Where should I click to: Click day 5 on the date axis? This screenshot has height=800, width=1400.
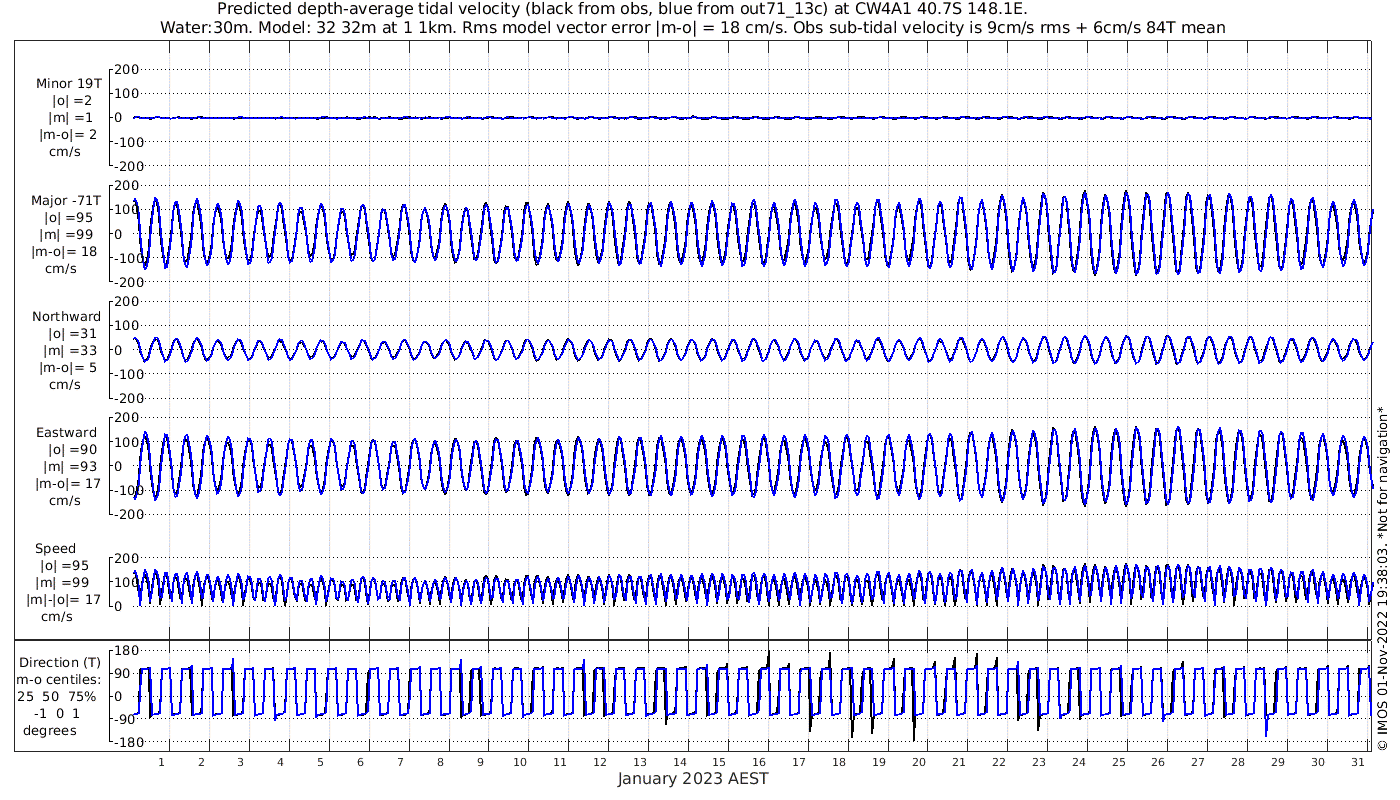pyautogui.click(x=320, y=762)
